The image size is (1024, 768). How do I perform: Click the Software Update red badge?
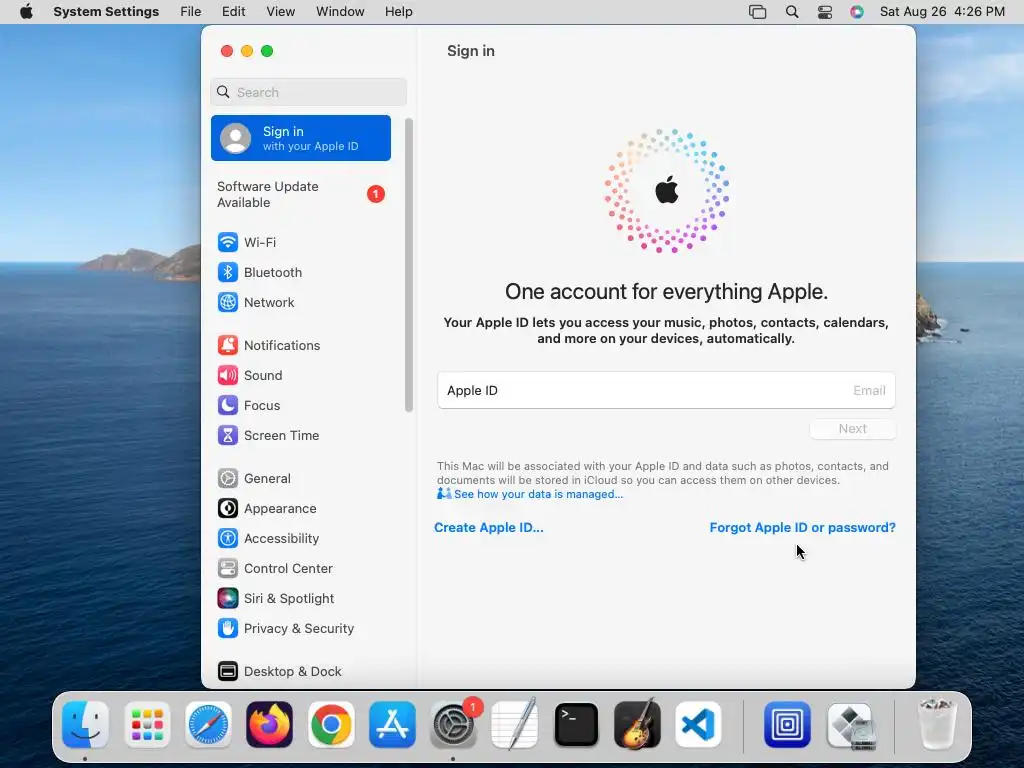point(376,194)
